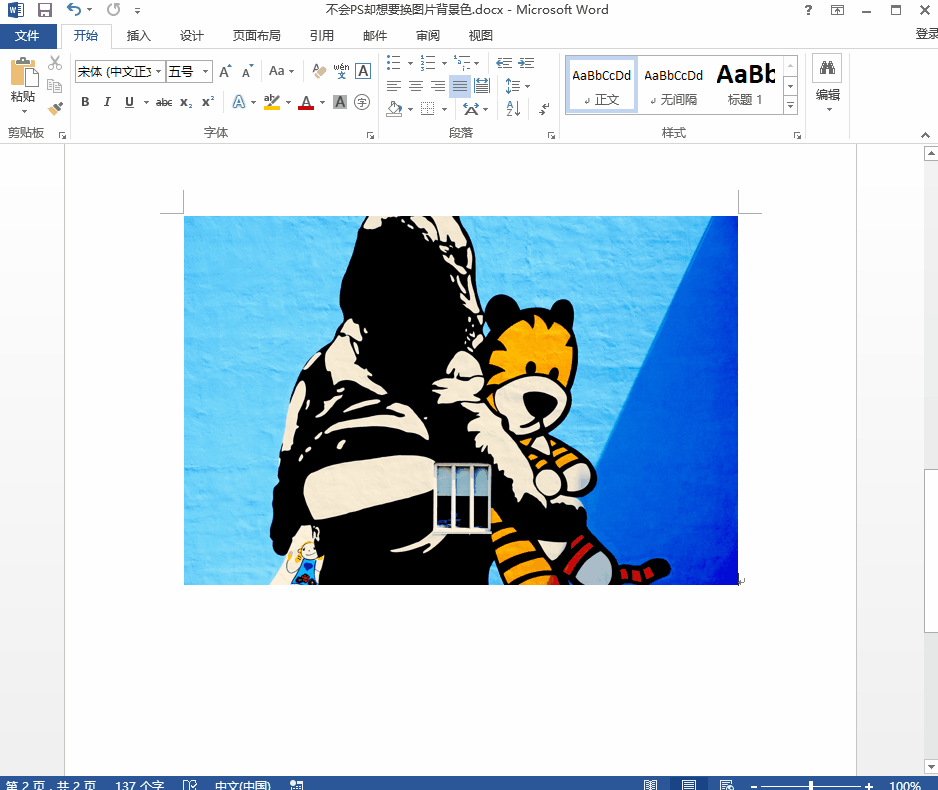This screenshot has height=790, width=938.
Task: Switch to the 页面布局 tab
Action: click(256, 36)
